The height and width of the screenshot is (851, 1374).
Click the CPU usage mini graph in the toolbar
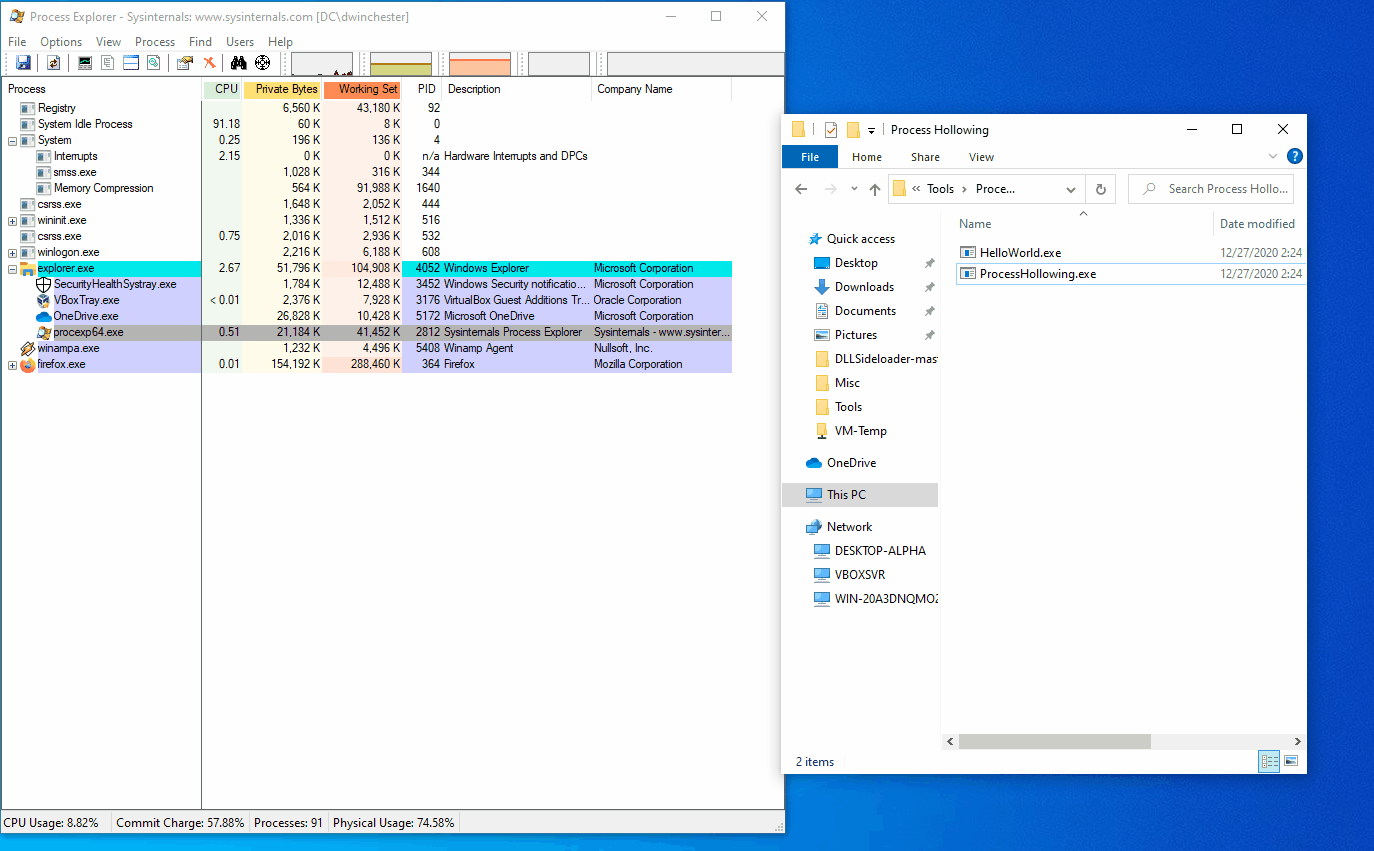tap(322, 64)
